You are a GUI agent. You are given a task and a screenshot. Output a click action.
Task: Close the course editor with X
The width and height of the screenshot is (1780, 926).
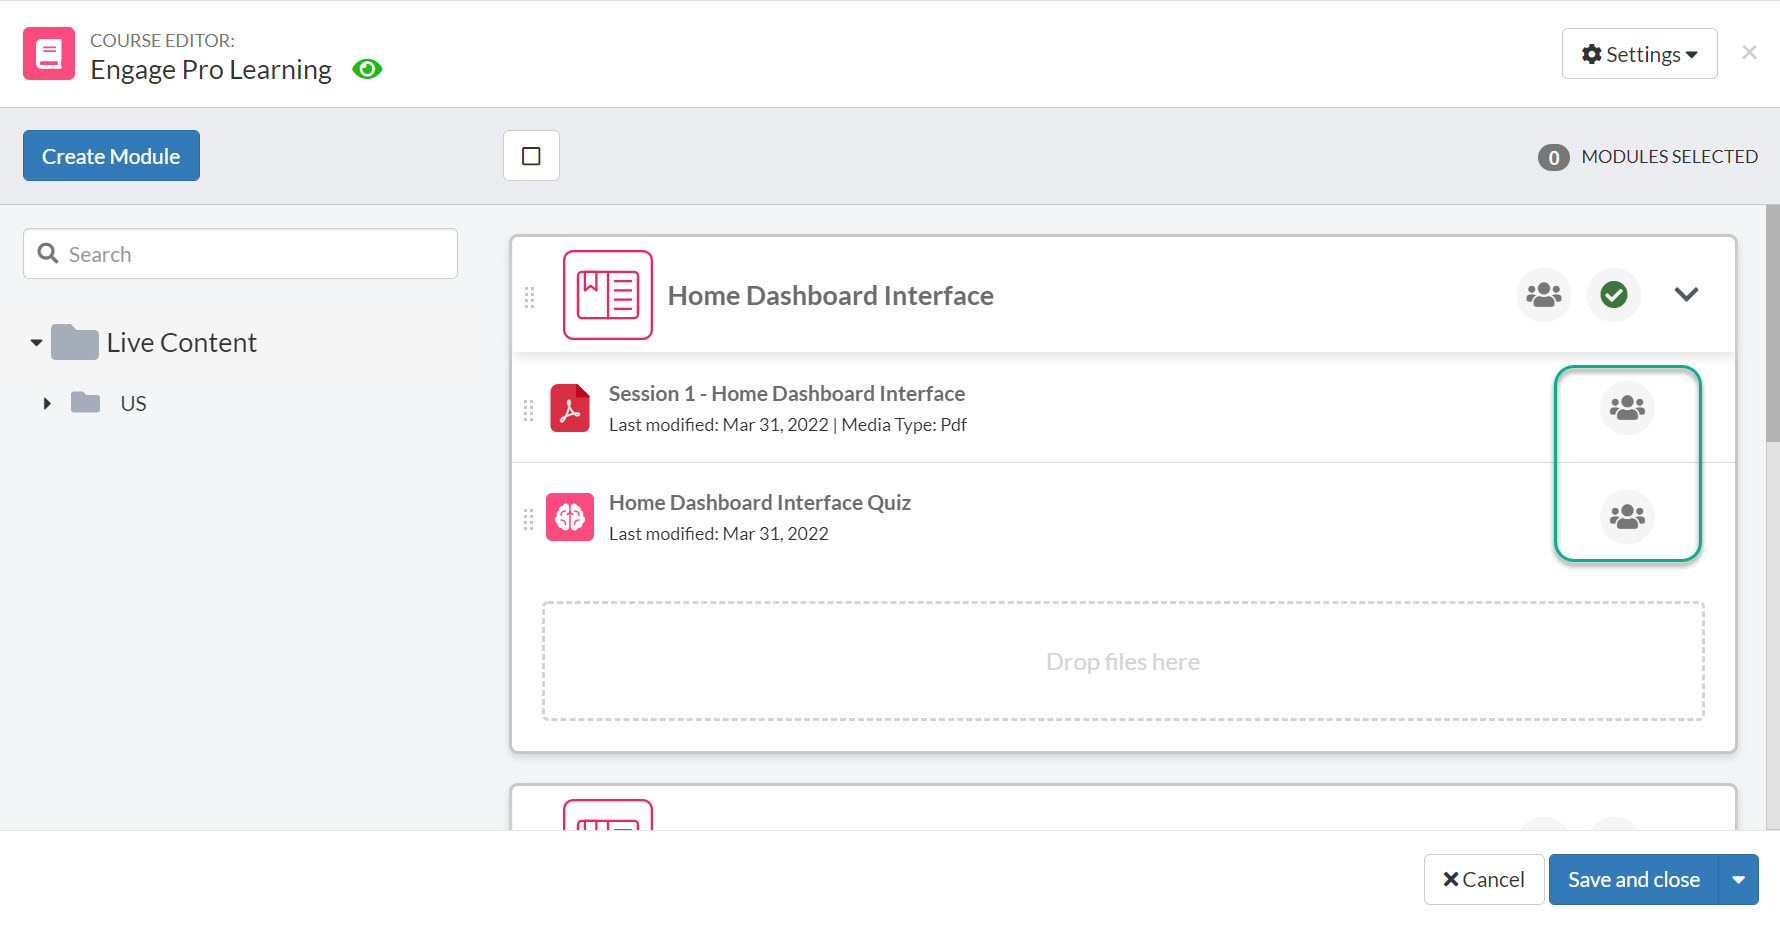pyautogui.click(x=1749, y=53)
